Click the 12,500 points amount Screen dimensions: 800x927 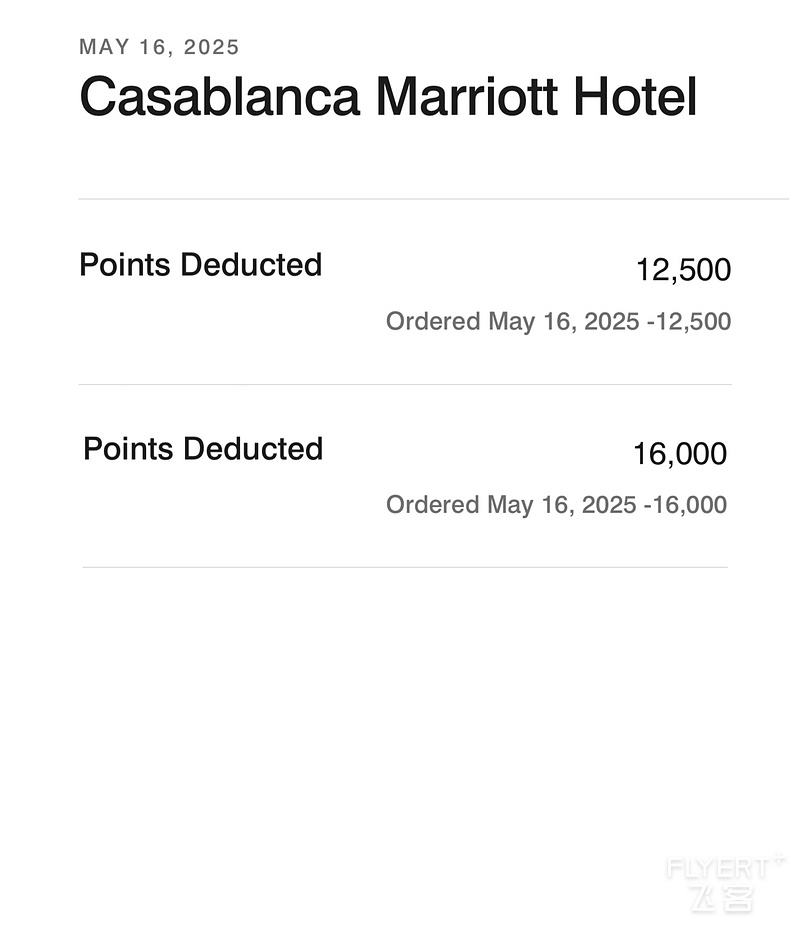(x=684, y=270)
